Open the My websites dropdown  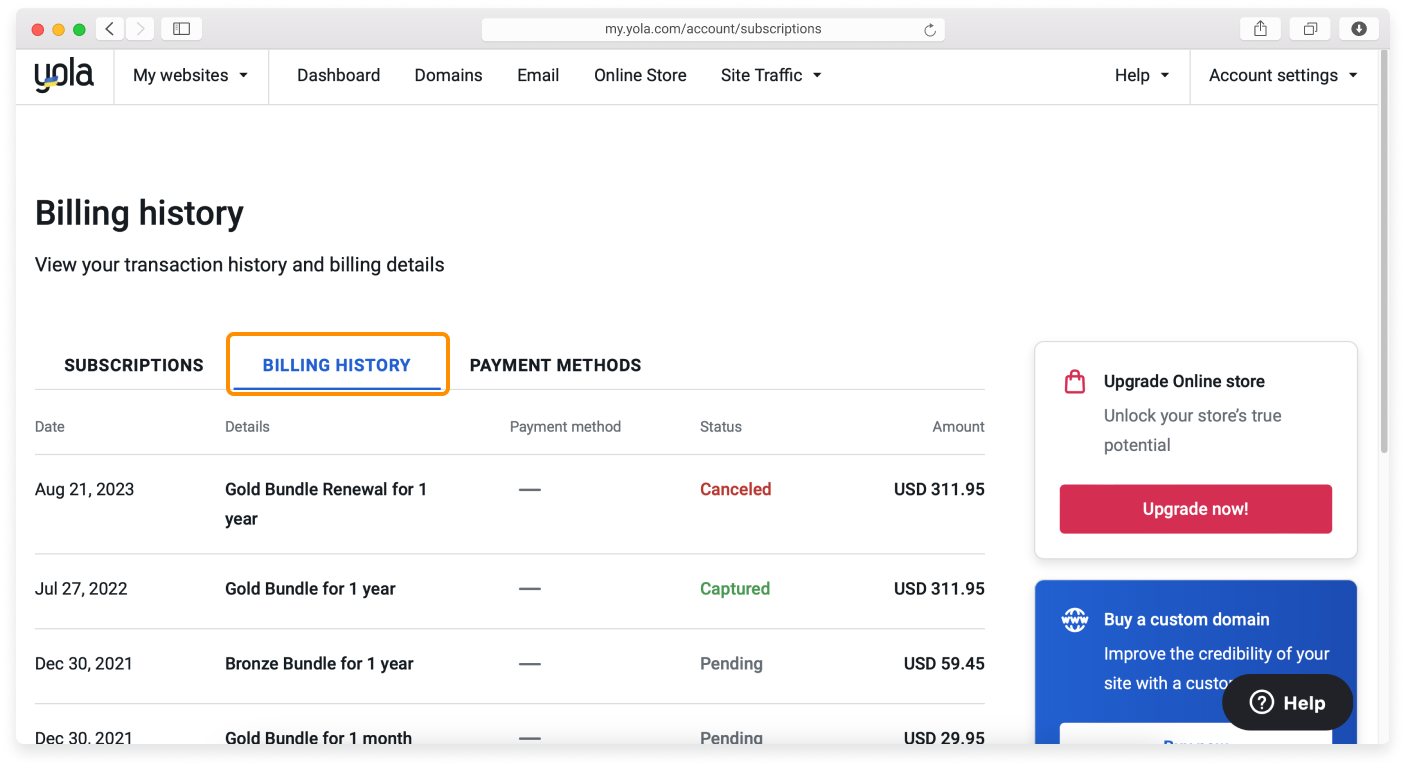point(190,75)
